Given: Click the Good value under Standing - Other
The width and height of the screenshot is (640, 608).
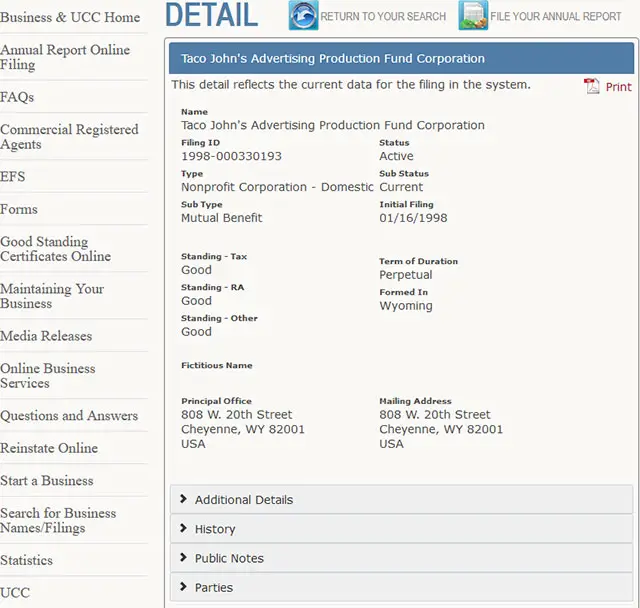Looking at the screenshot, I should click(196, 332).
